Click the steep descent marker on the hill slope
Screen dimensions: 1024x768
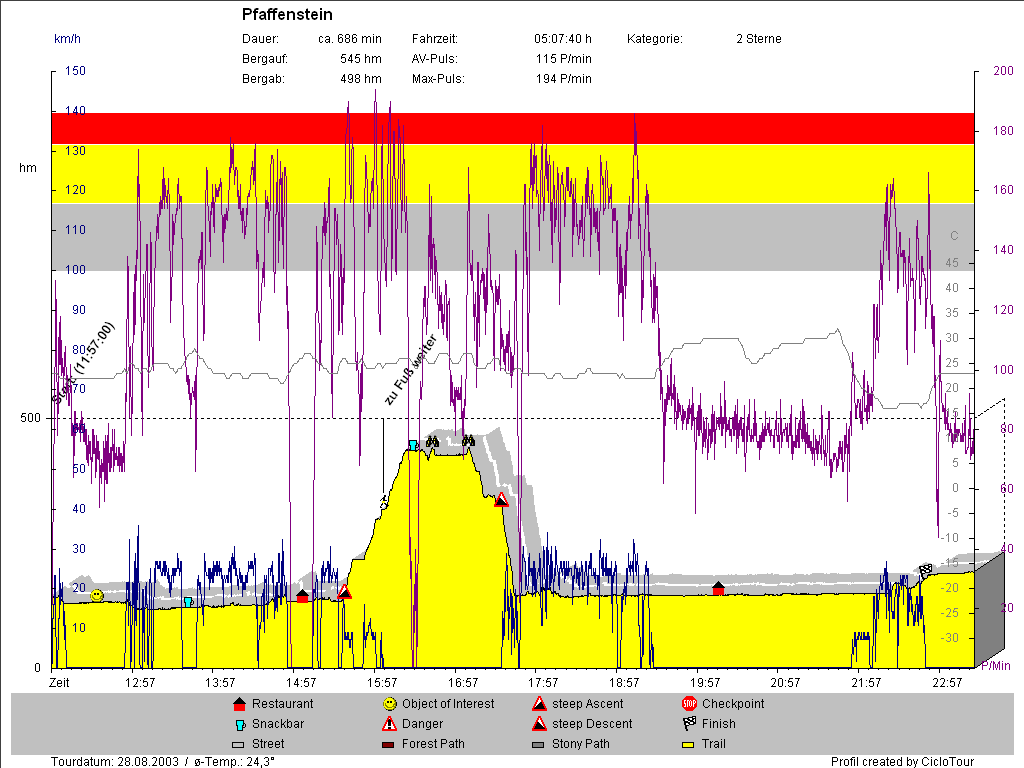click(502, 499)
